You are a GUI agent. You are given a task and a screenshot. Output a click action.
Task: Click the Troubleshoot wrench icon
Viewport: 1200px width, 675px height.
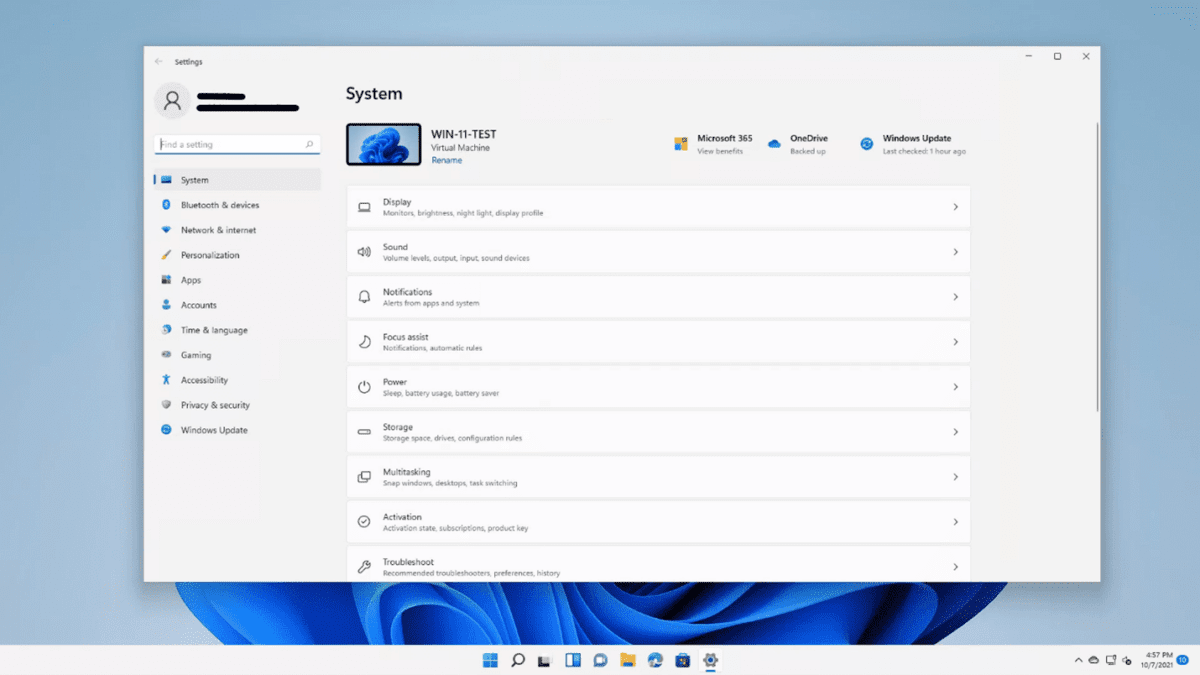[x=364, y=564]
